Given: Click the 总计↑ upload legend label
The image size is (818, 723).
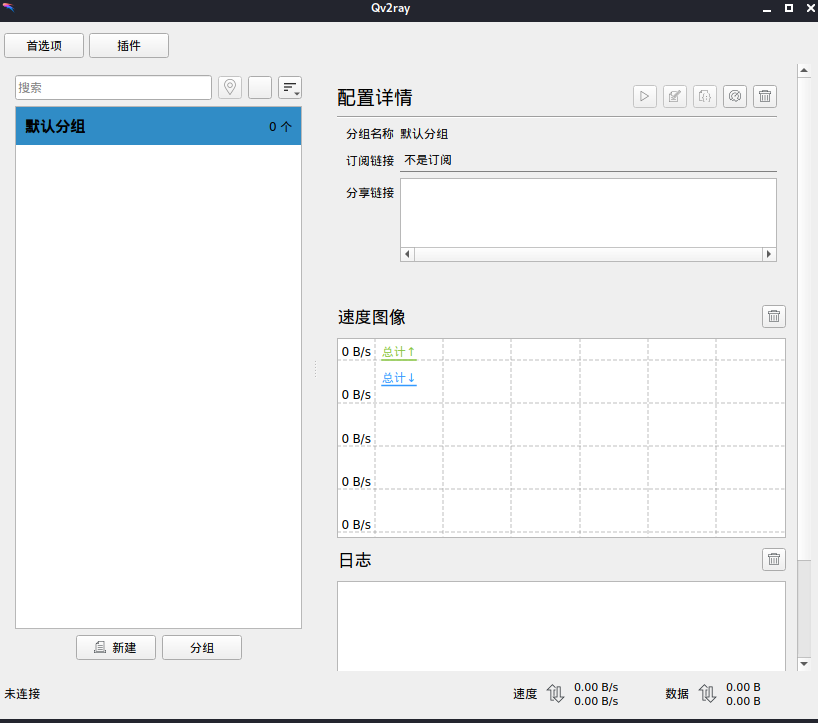Looking at the screenshot, I should point(398,352).
